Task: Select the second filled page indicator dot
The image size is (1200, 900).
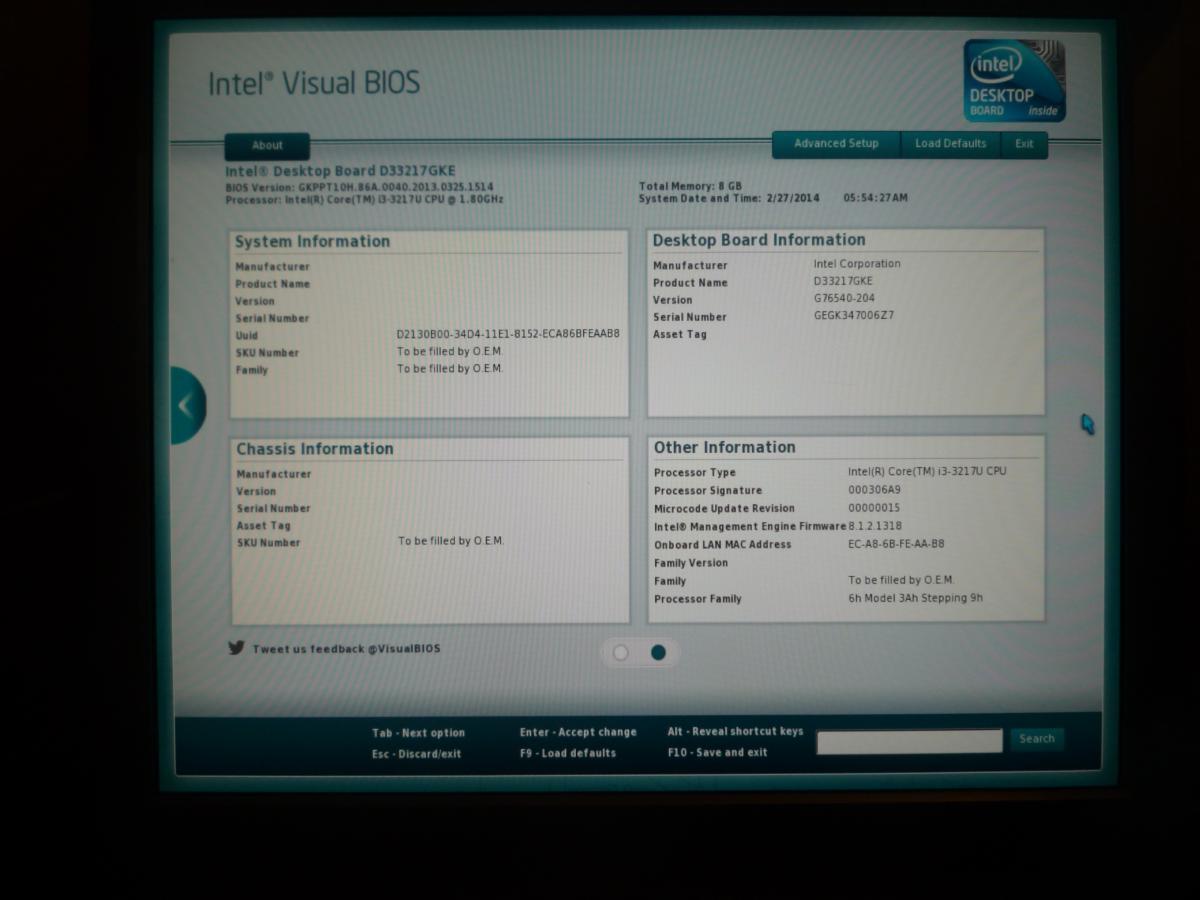Action: [658, 653]
